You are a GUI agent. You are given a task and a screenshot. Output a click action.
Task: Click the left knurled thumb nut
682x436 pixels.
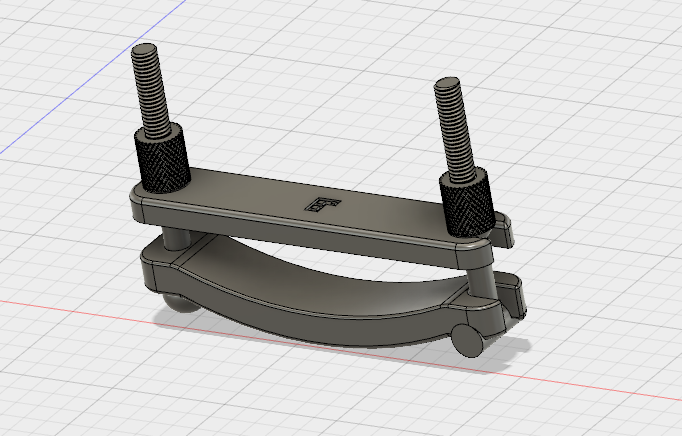162,158
